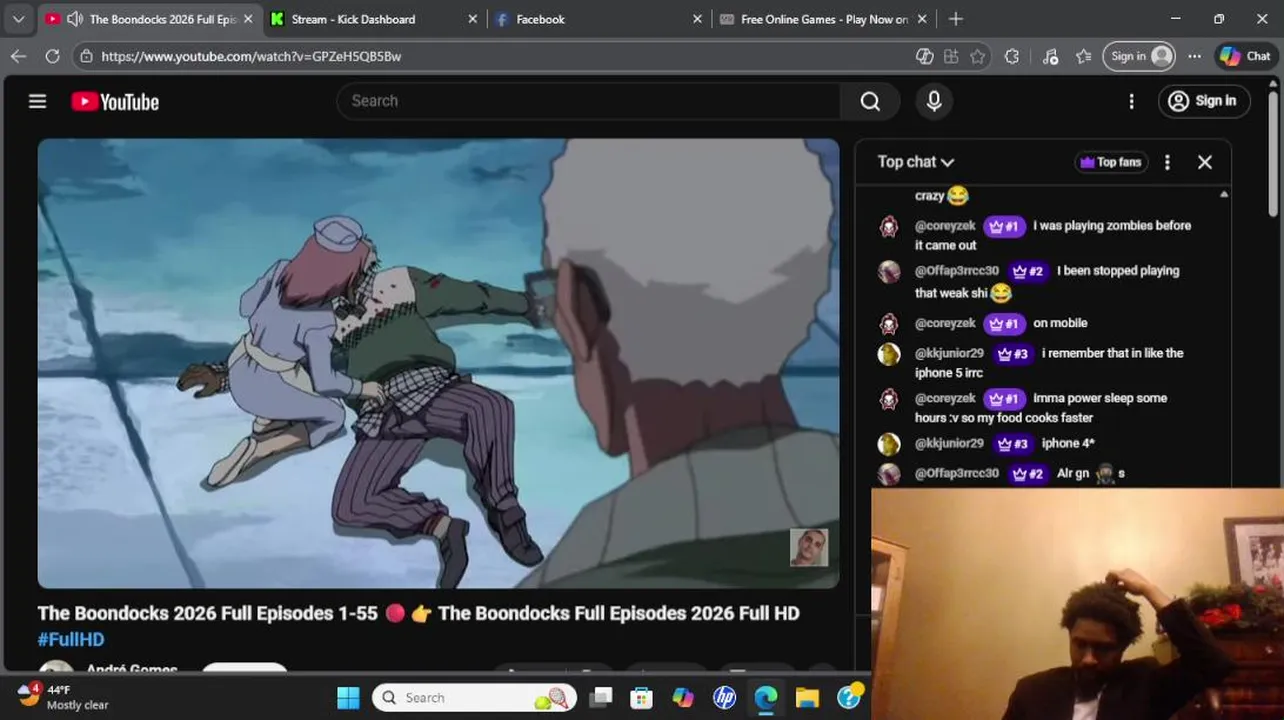
Task: Open a new browser tab
Action: click(956, 19)
